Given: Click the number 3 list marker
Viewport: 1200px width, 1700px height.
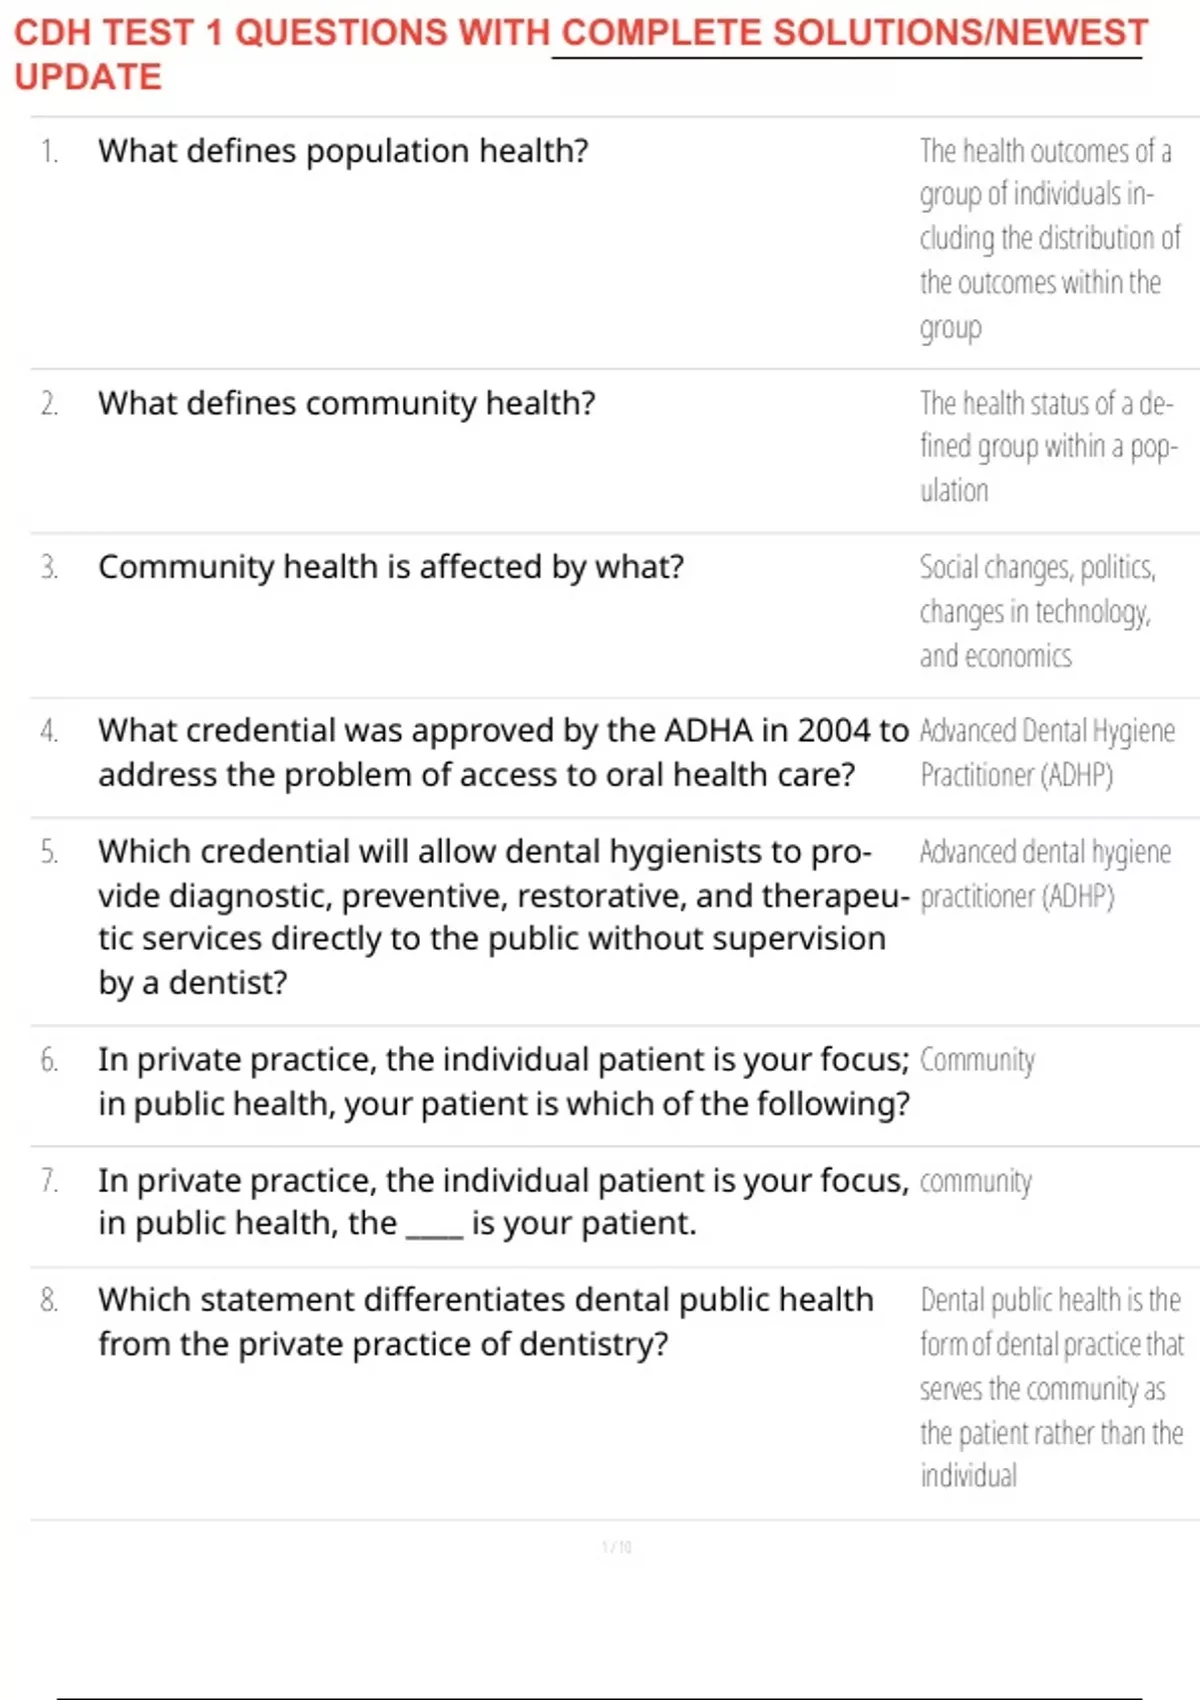Looking at the screenshot, I should pyautogui.click(x=49, y=568).
